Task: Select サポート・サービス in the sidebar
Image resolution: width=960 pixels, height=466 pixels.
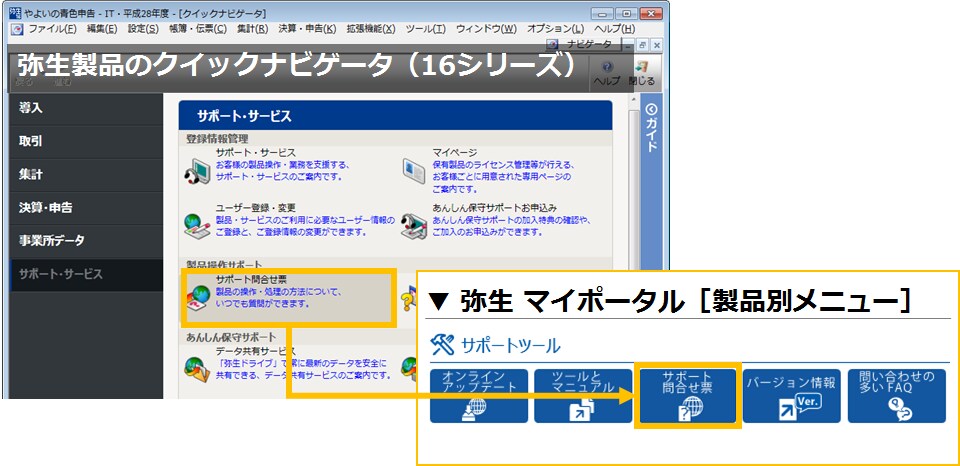Action: coord(86,274)
